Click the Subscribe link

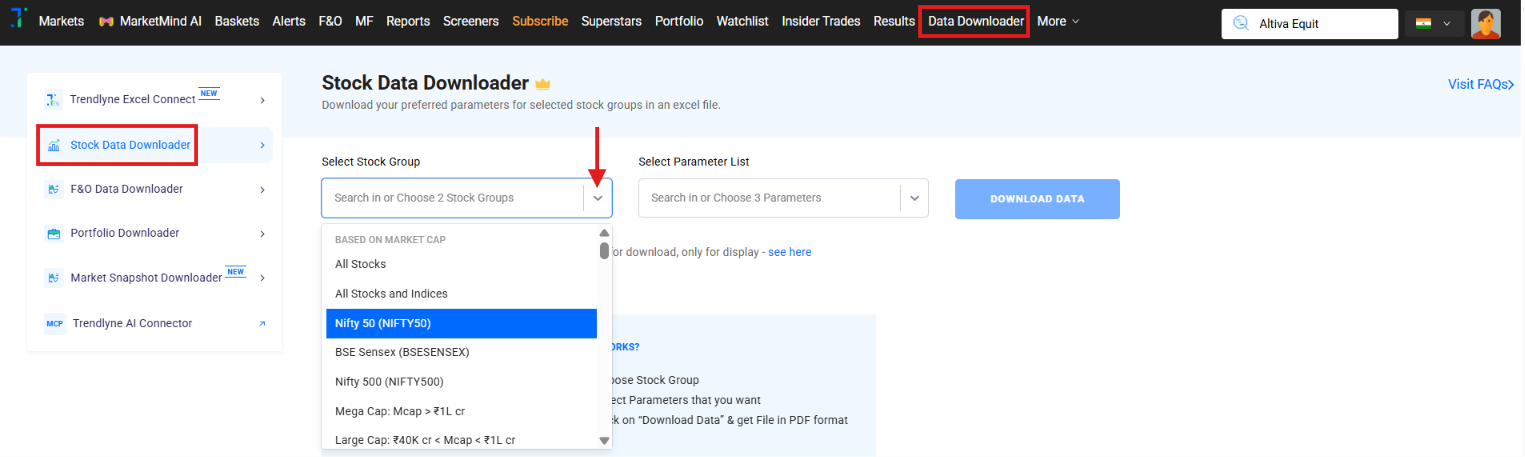pyautogui.click(x=540, y=21)
